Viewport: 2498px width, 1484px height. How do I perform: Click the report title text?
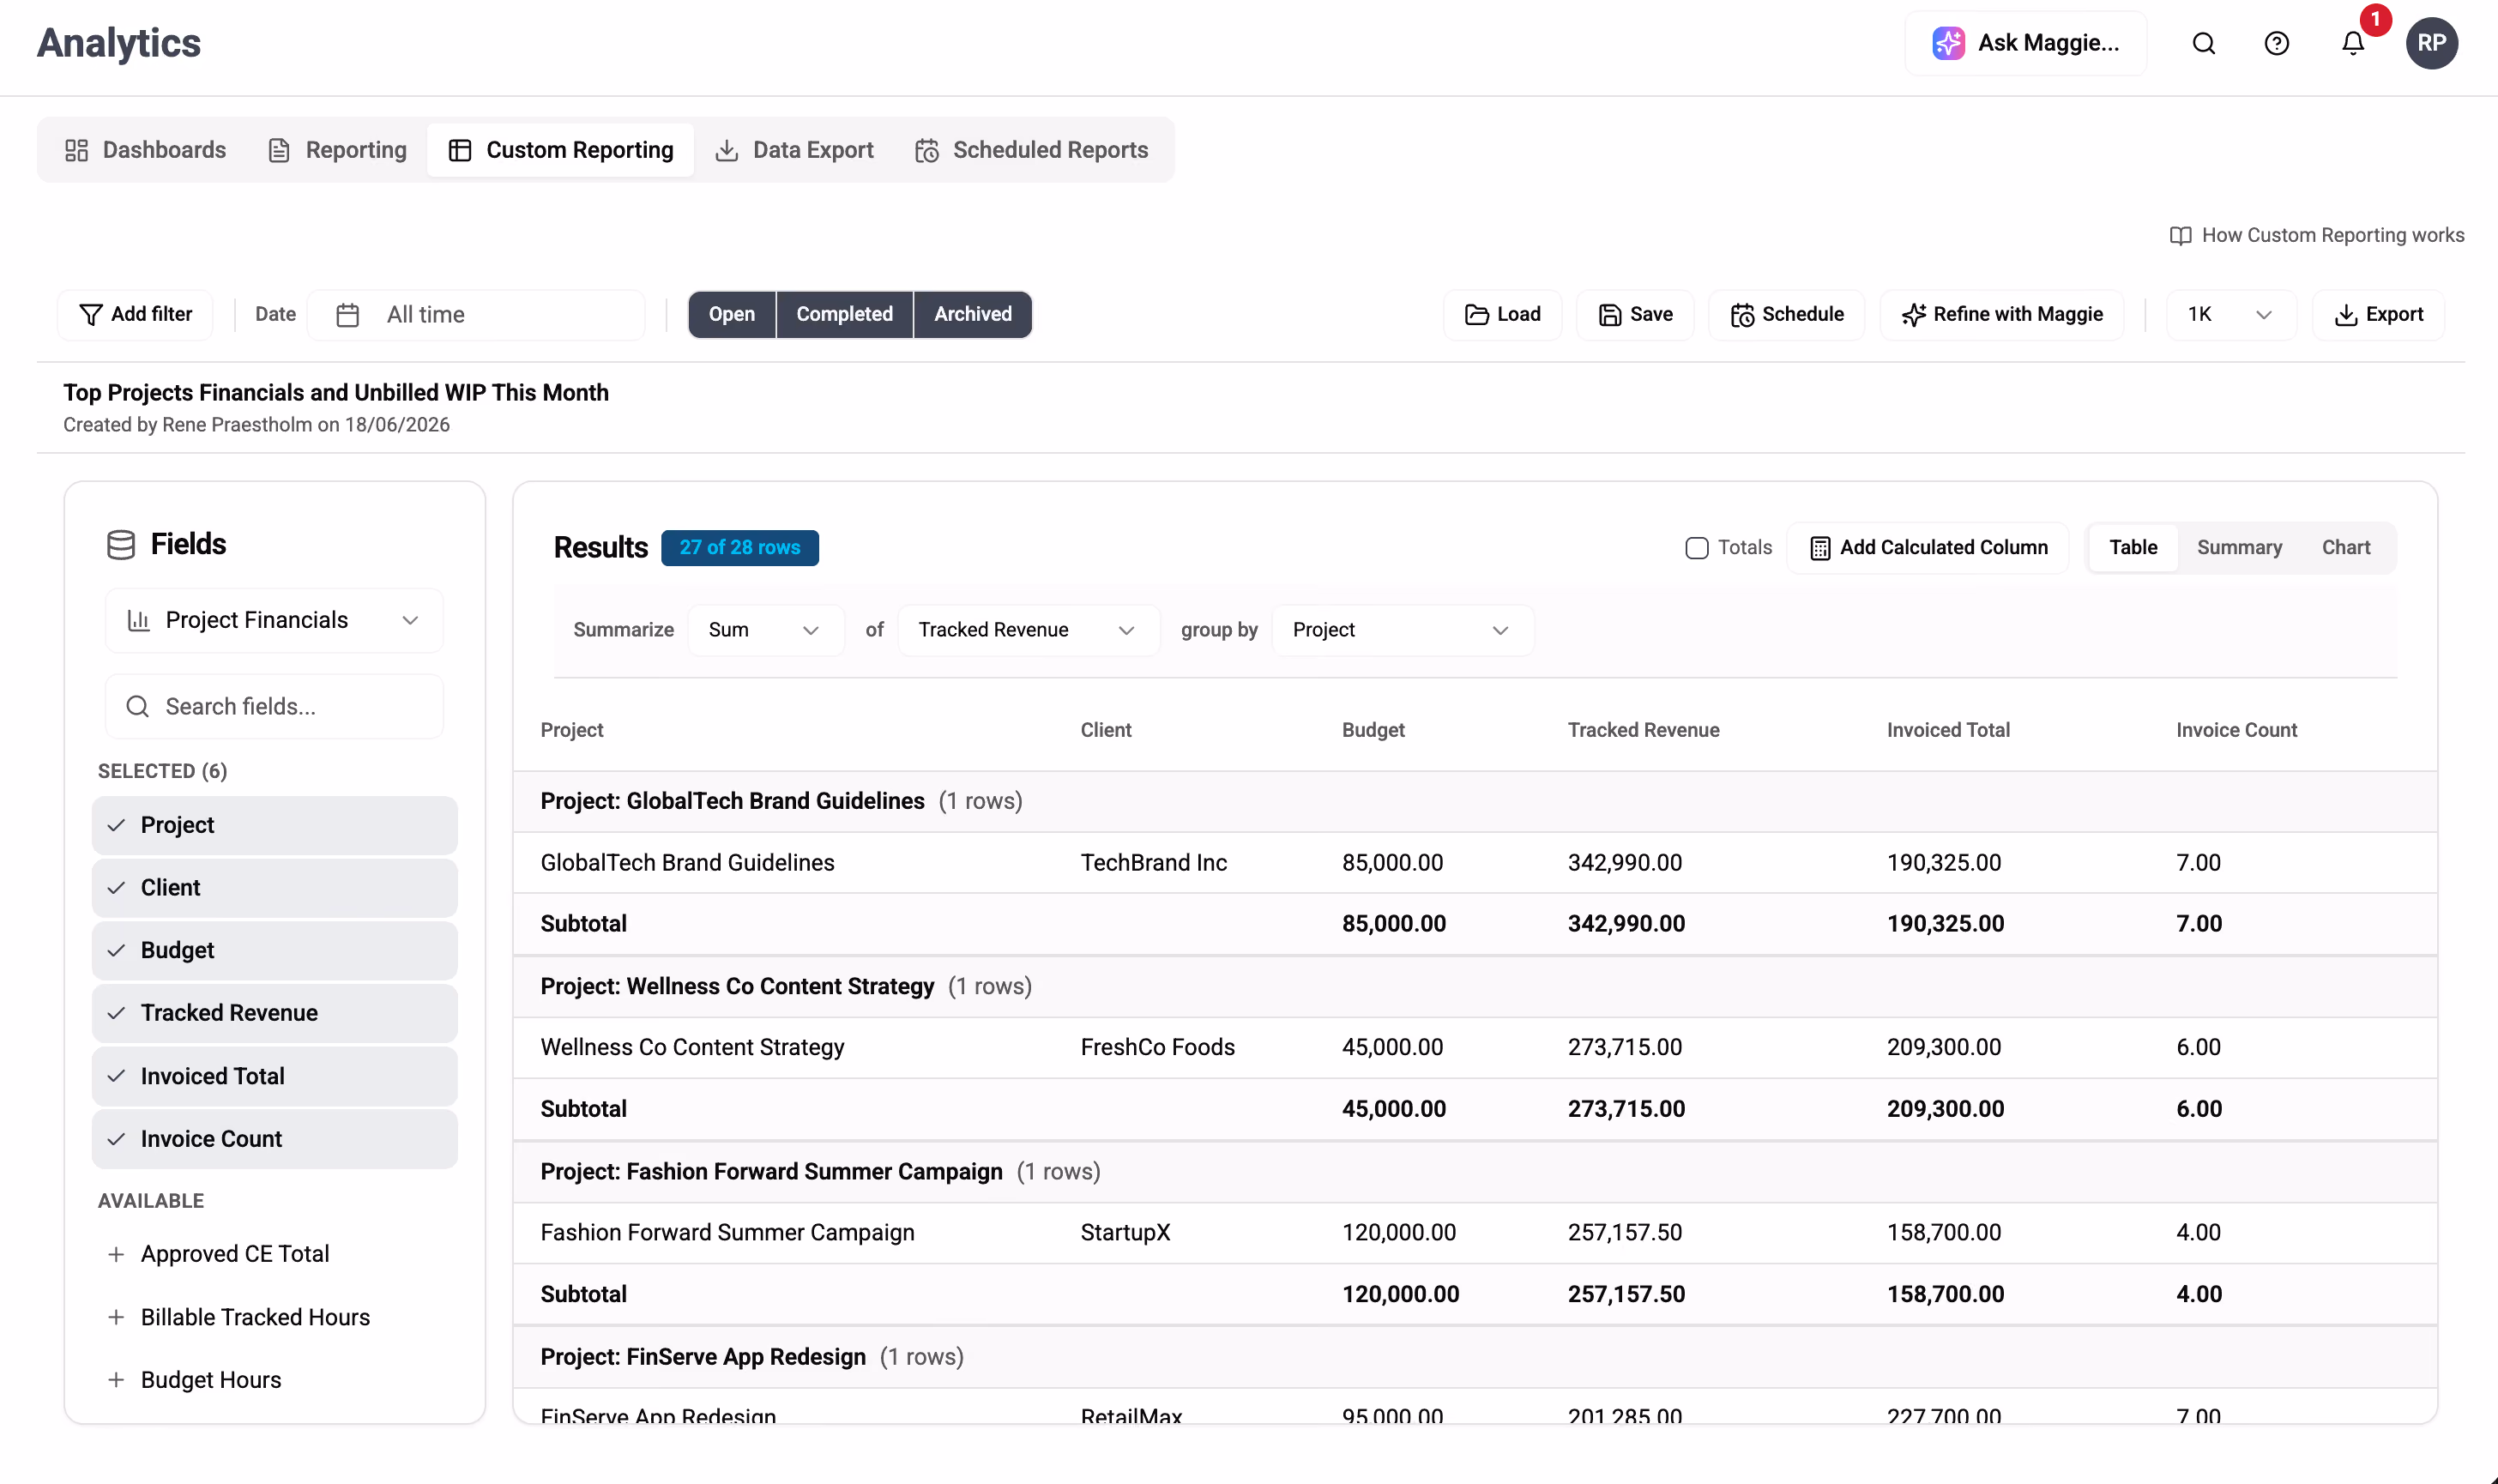pyautogui.click(x=336, y=393)
